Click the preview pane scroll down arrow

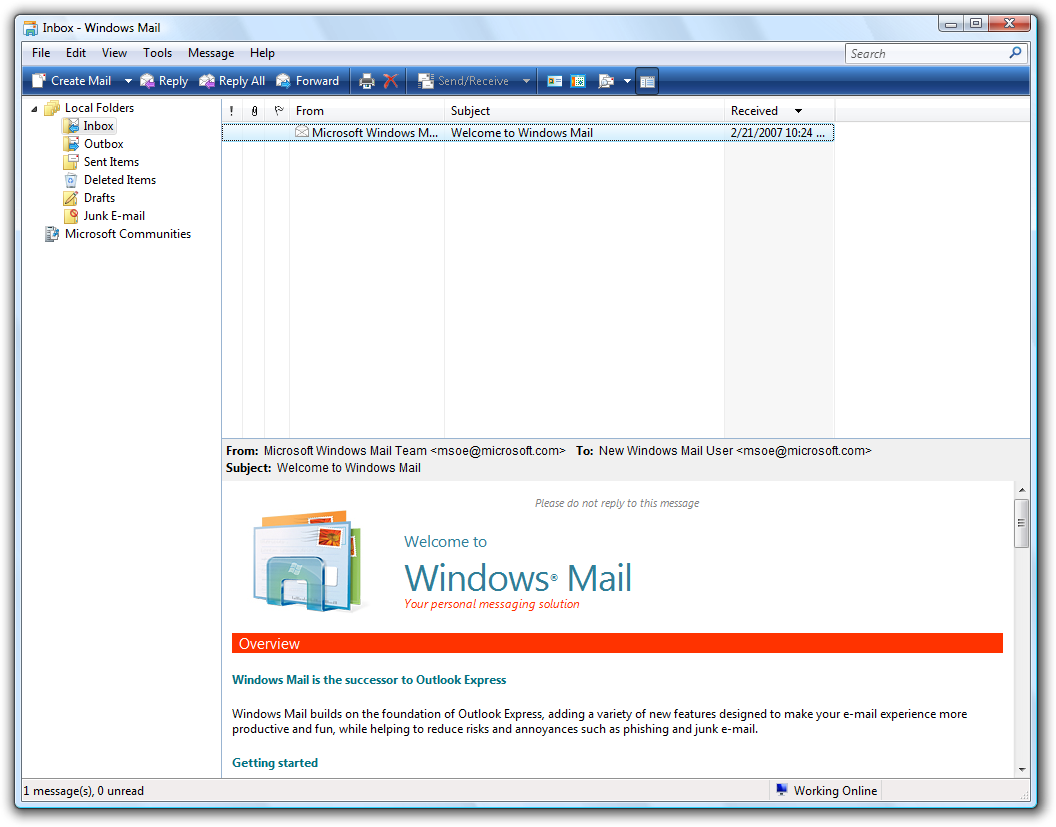point(1022,769)
